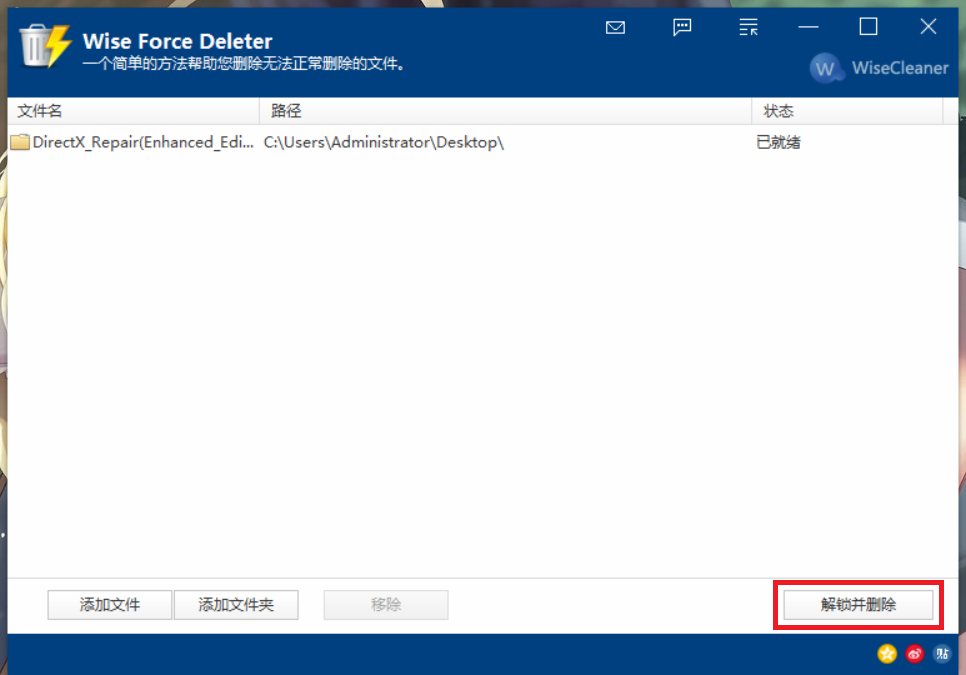Click the path C:\Users\Administrator\Desktop\ cell

384,142
